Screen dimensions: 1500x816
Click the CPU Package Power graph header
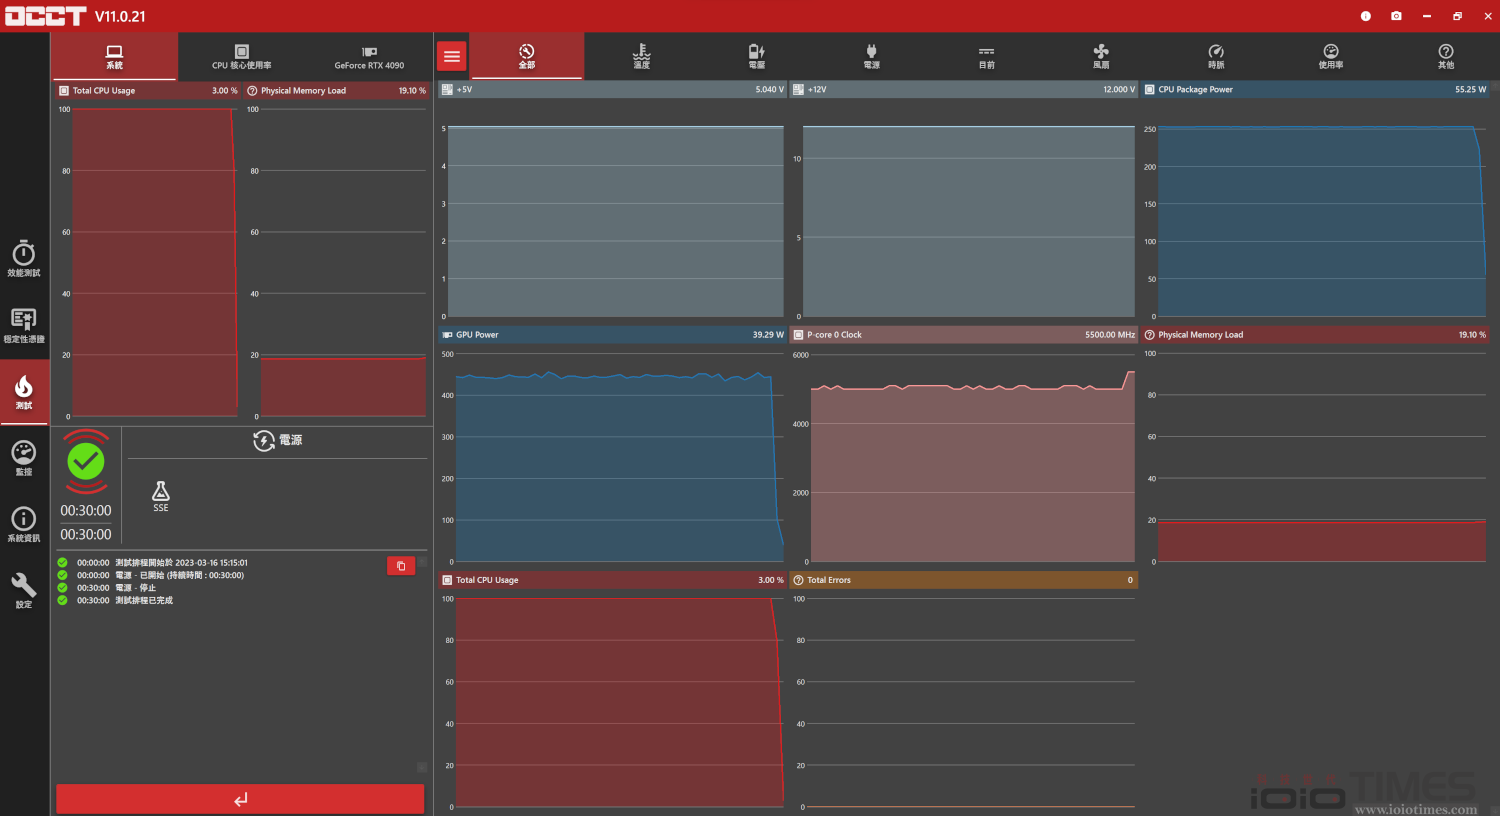(1314, 90)
